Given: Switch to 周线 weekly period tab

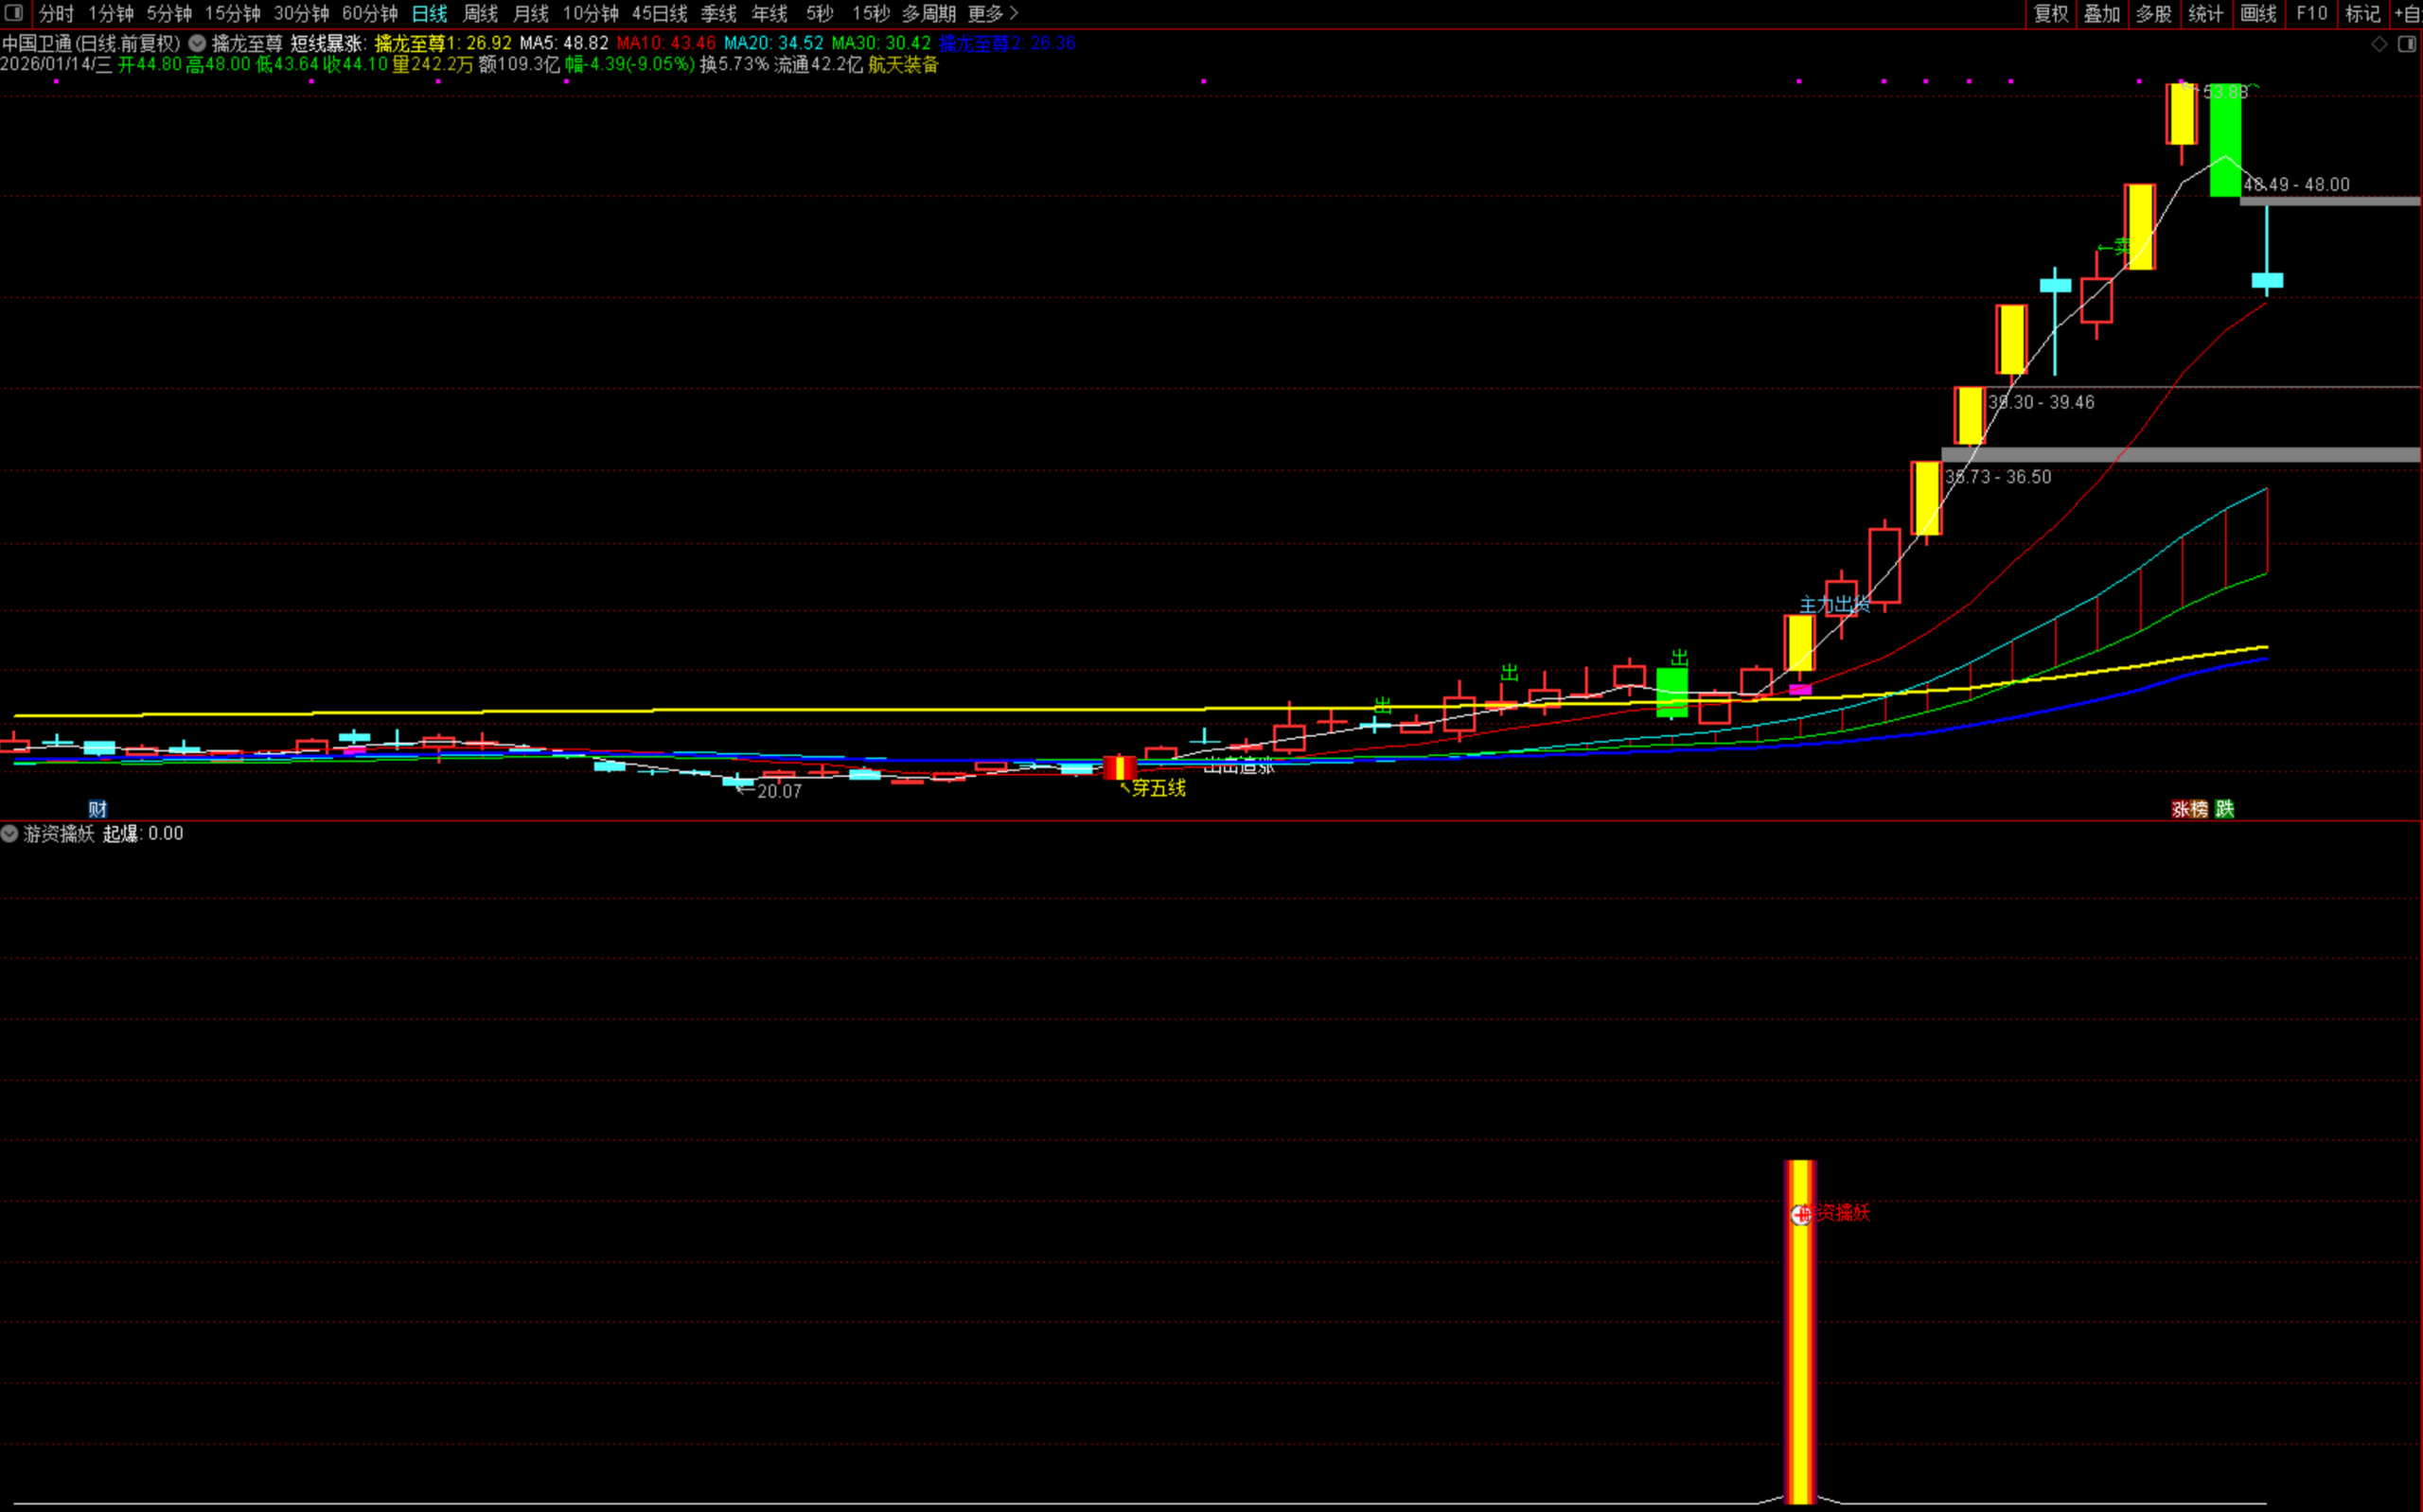Looking at the screenshot, I should [x=480, y=13].
